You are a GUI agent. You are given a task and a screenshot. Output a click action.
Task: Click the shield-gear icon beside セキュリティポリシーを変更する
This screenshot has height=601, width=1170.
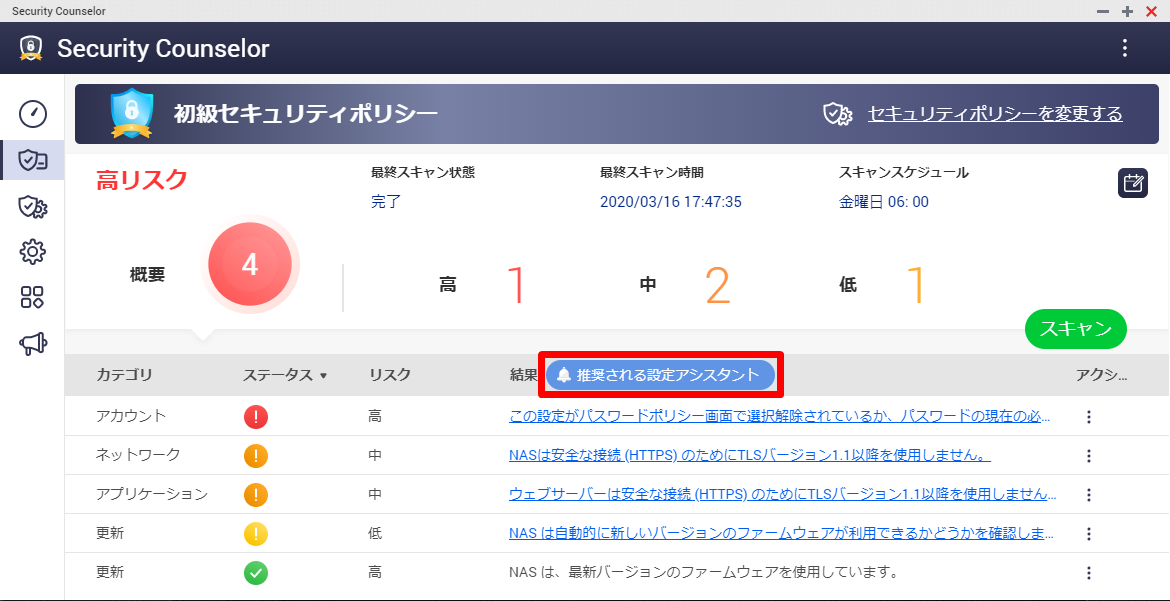(x=838, y=114)
